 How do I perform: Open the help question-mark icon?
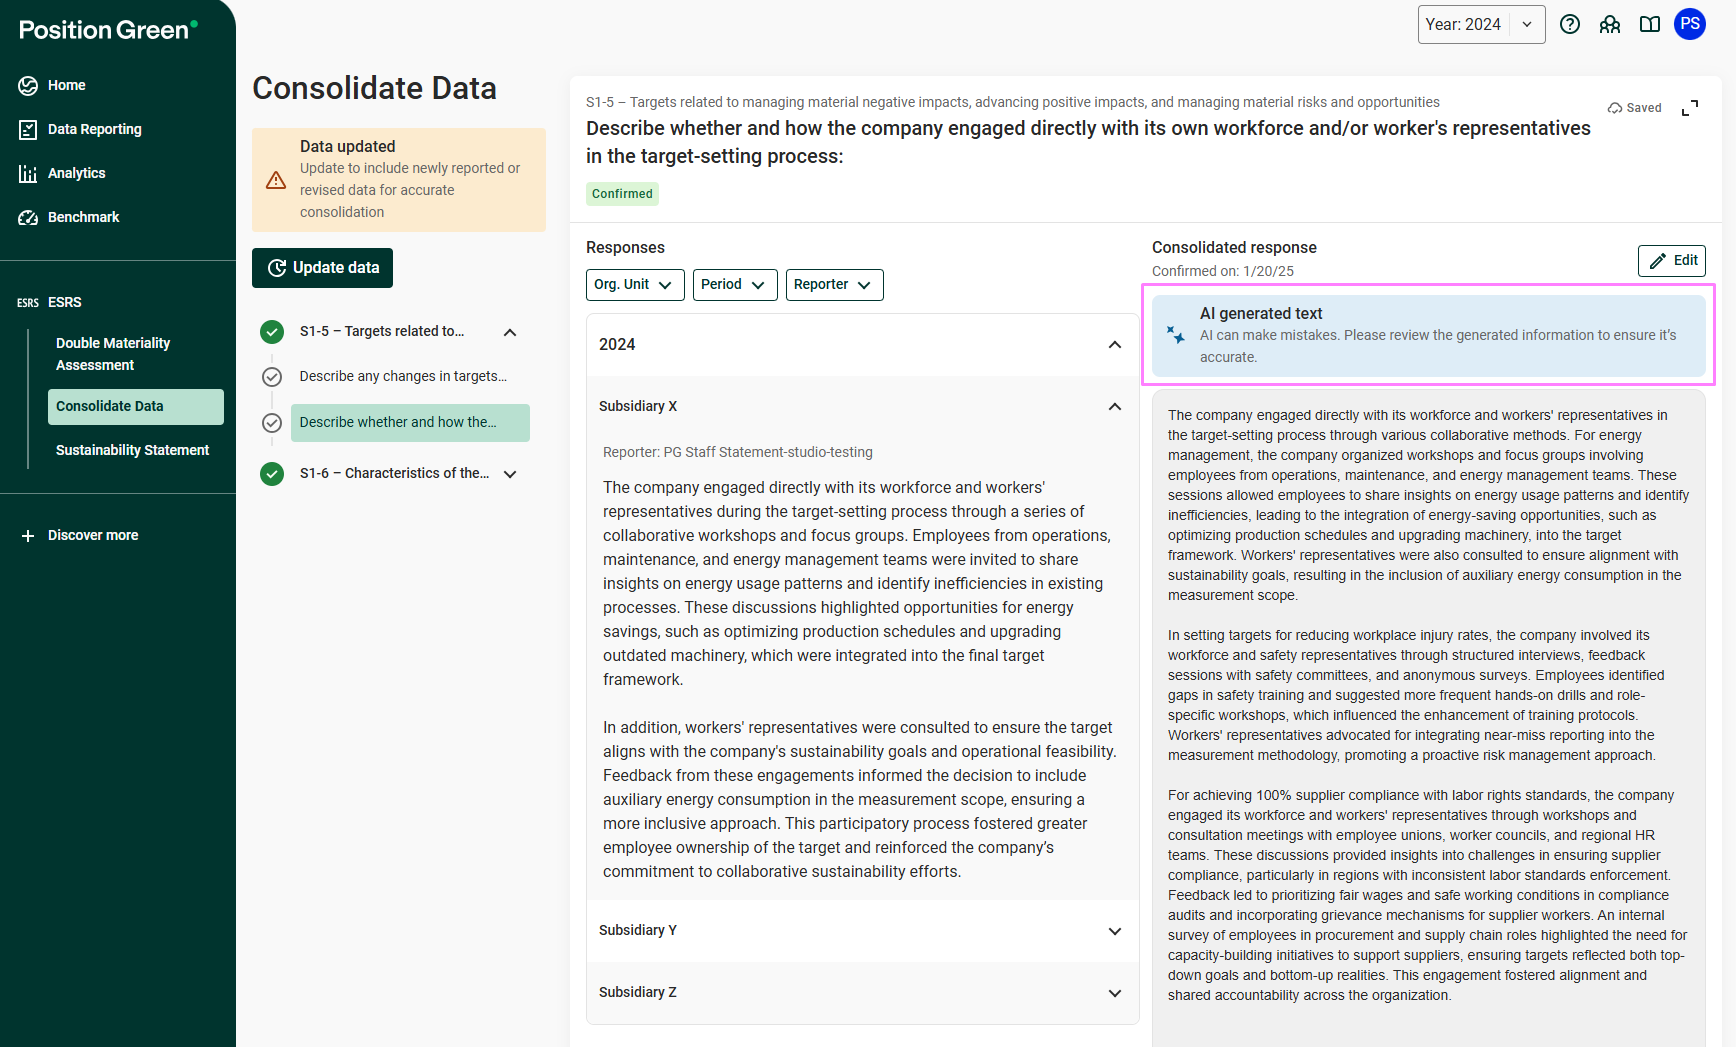pos(1570,25)
